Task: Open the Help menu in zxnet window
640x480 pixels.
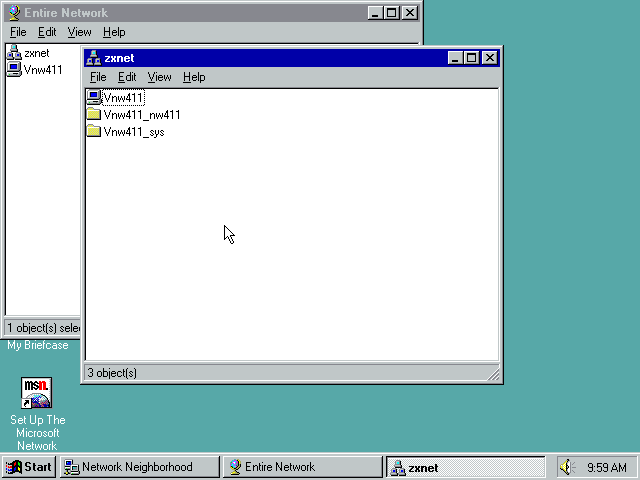Action: pos(194,77)
